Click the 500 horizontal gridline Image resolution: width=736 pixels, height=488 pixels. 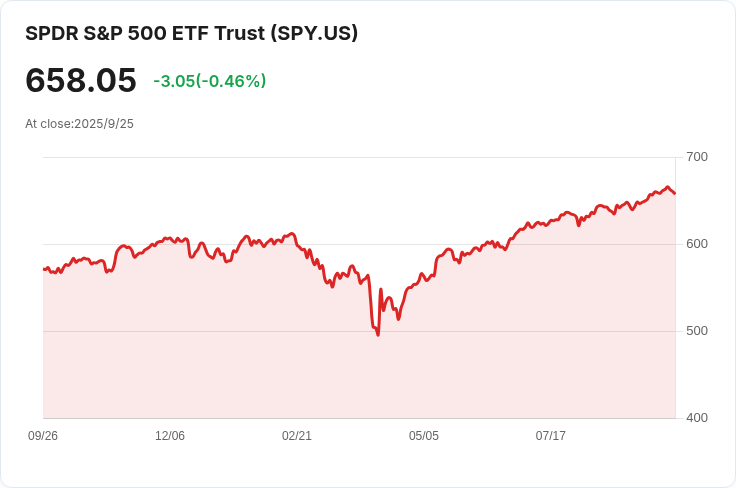tap(360, 331)
